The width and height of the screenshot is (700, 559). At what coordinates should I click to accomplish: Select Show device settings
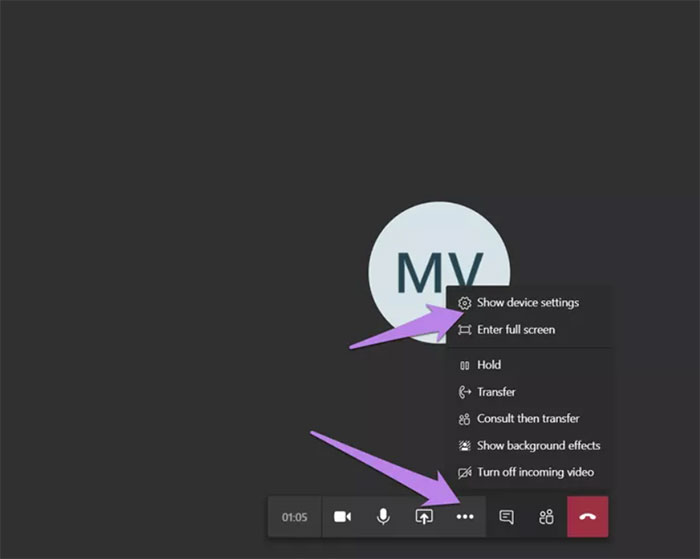(528, 303)
